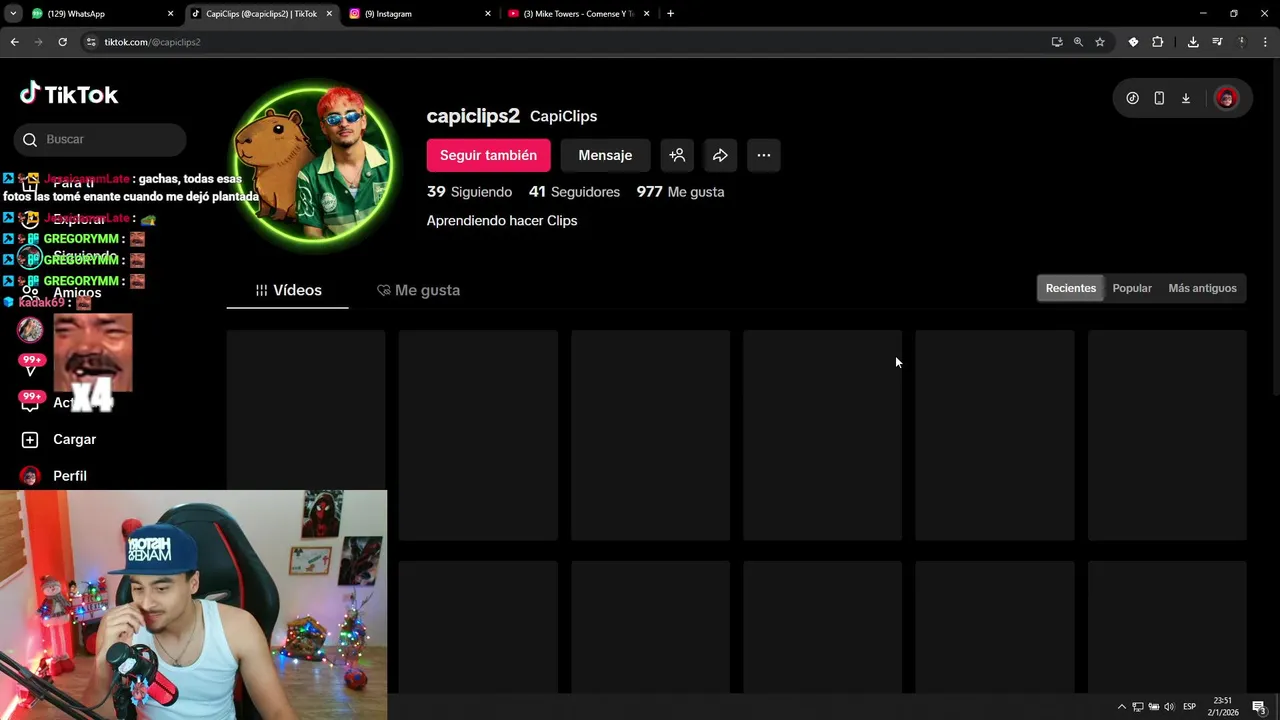Click the phone app icon in top-right pill
Viewport: 1280px width, 720px height.
[x=1159, y=98]
